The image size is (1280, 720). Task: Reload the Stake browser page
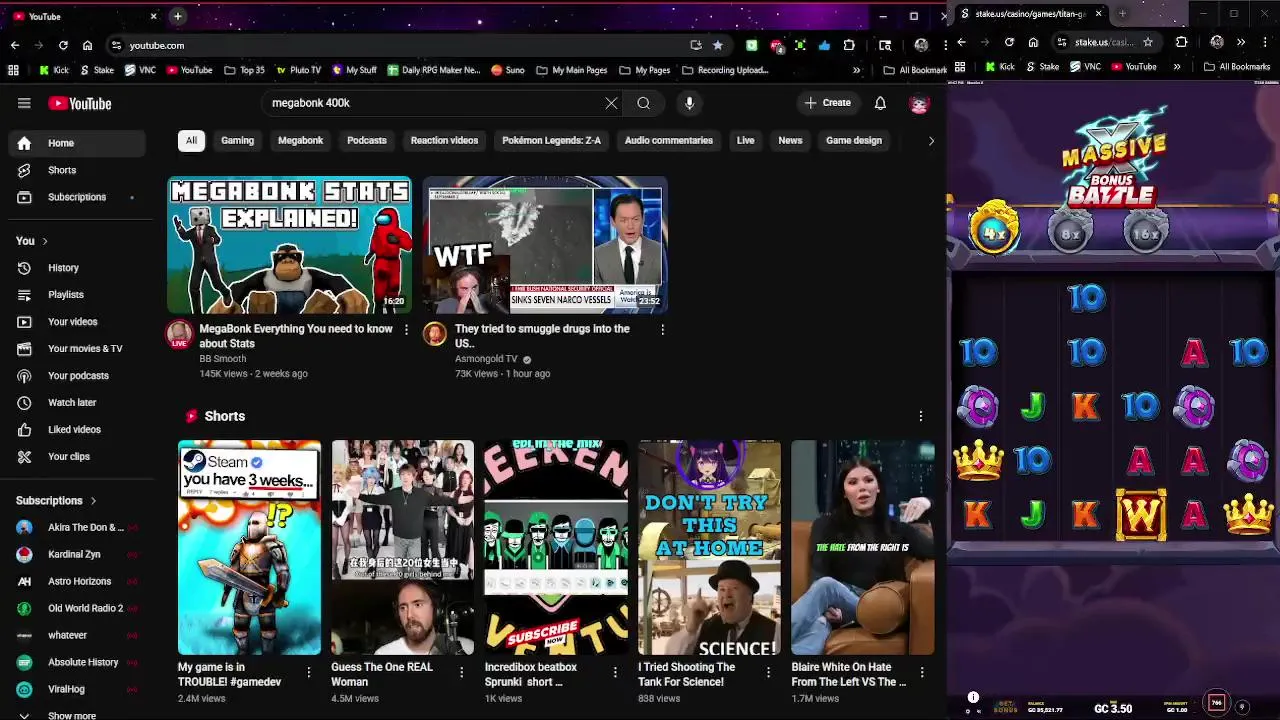1009,42
